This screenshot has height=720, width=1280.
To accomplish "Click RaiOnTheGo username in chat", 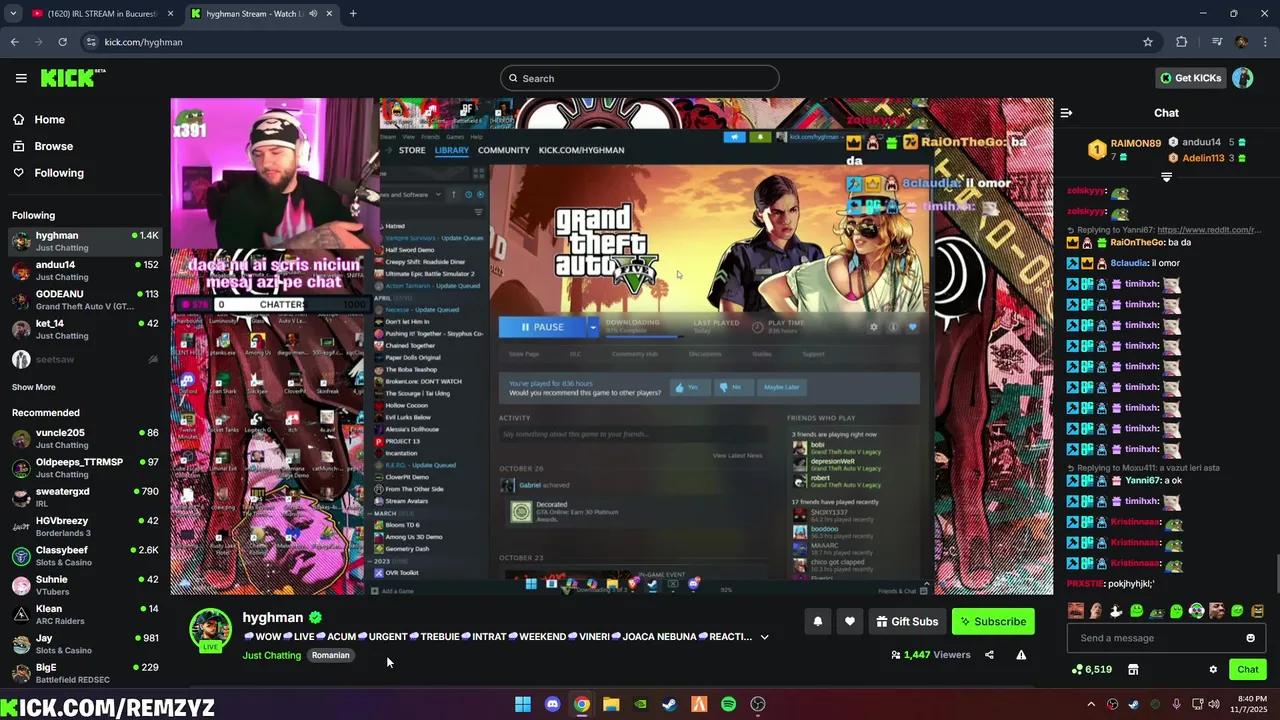I will 1137,242.
